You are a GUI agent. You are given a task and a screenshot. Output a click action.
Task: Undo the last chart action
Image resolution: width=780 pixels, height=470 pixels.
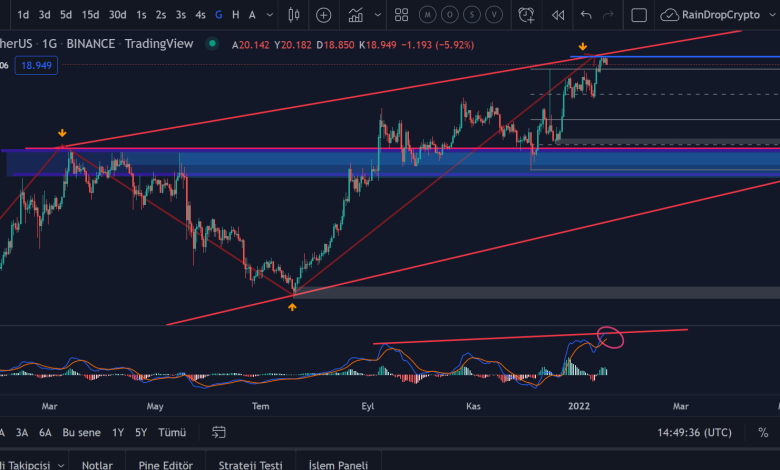586,15
